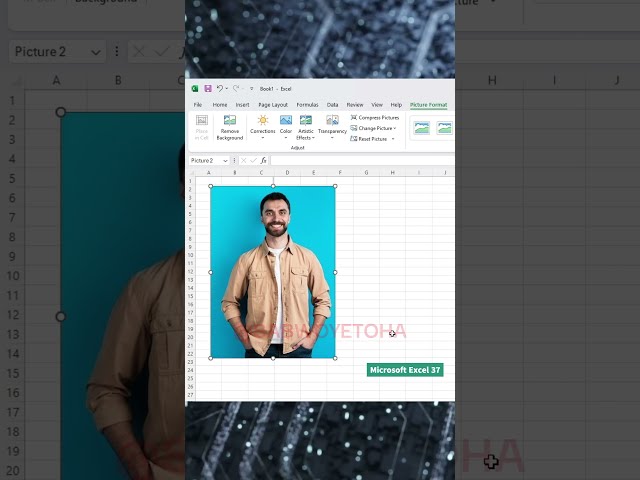Click the Name Box showing Picture 2
The image size is (640, 480).
[x=205, y=160]
